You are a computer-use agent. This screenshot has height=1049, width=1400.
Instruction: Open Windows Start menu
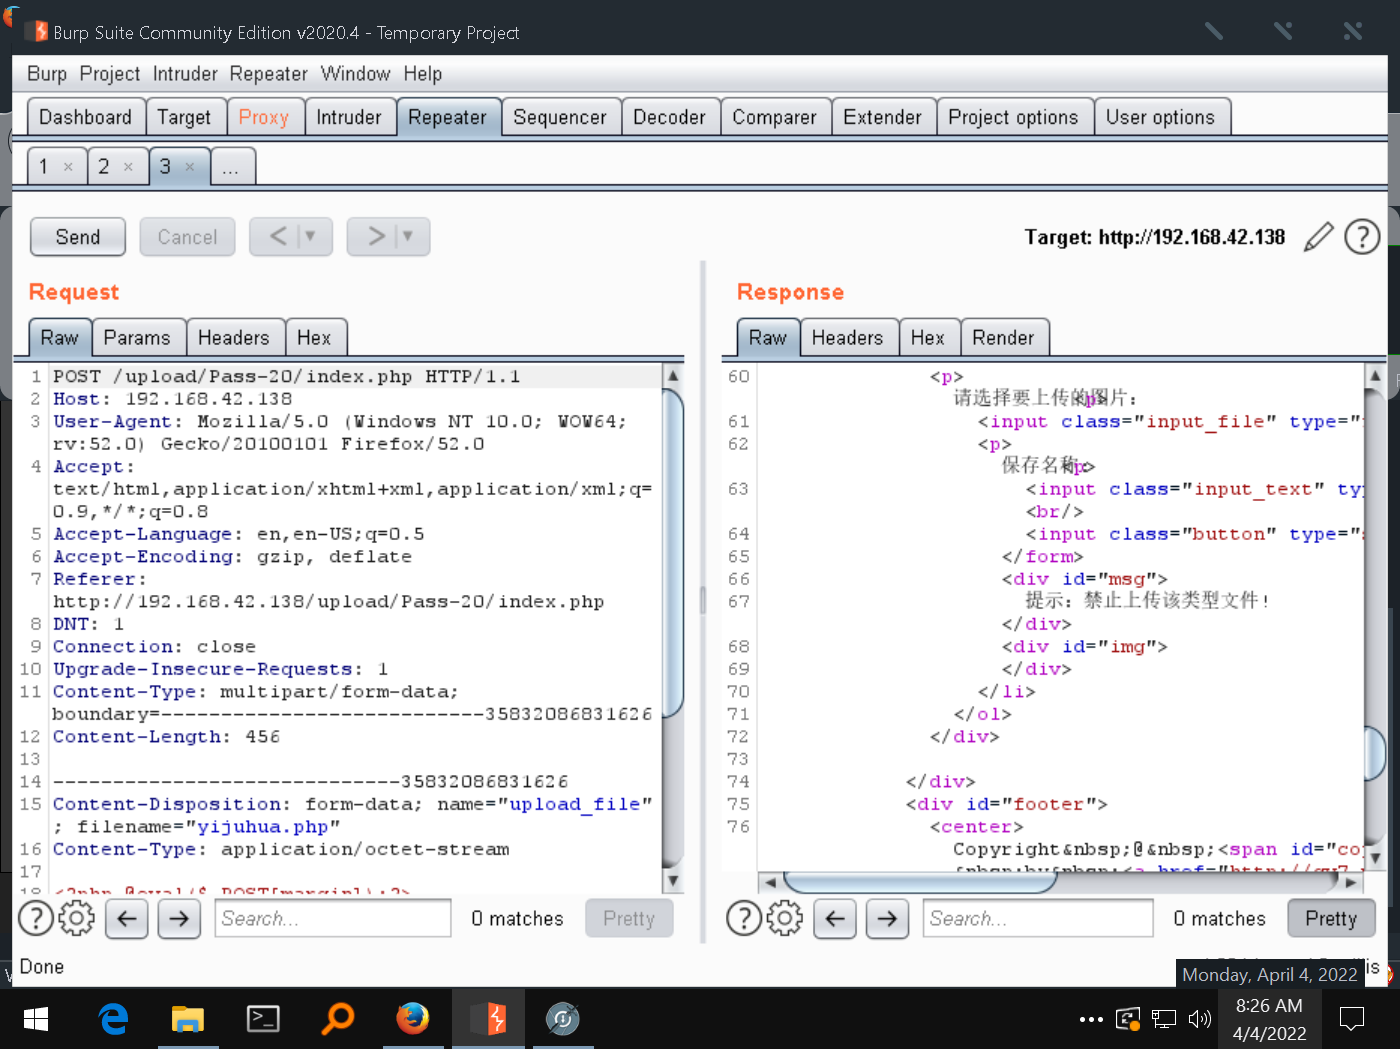coord(36,1019)
